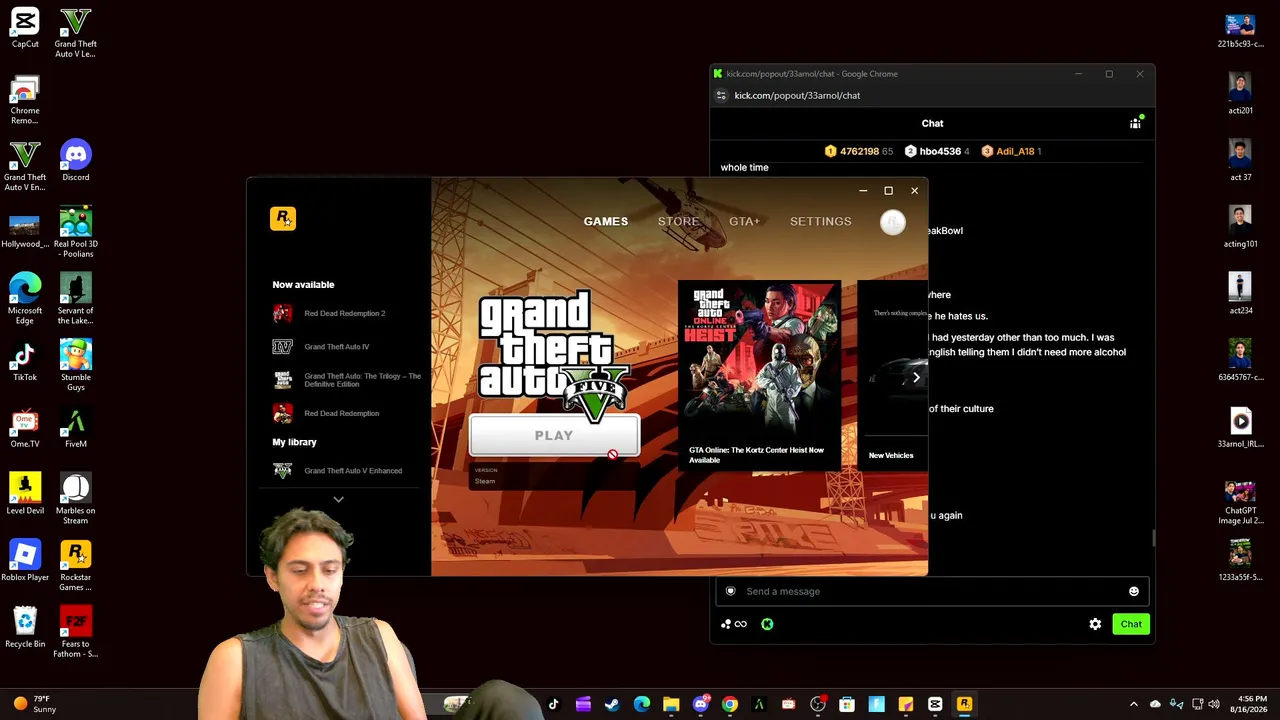Viewport: 1280px width, 720px height.
Task: Click the Rockstar Games logo in the launcher
Action: pyautogui.click(x=283, y=219)
